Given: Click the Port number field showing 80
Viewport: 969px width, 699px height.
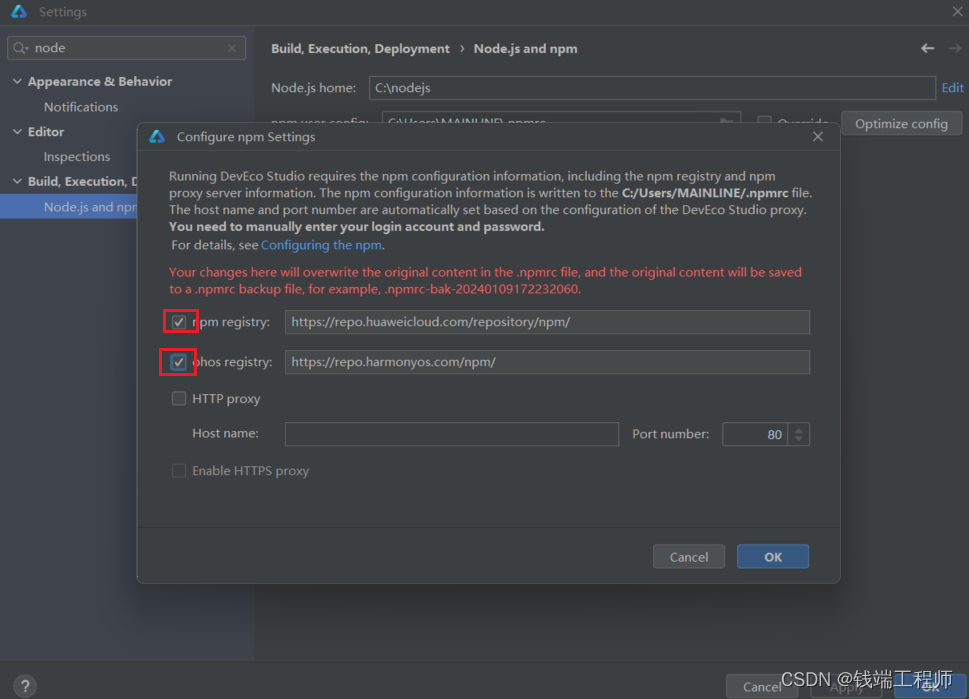Looking at the screenshot, I should [755, 434].
